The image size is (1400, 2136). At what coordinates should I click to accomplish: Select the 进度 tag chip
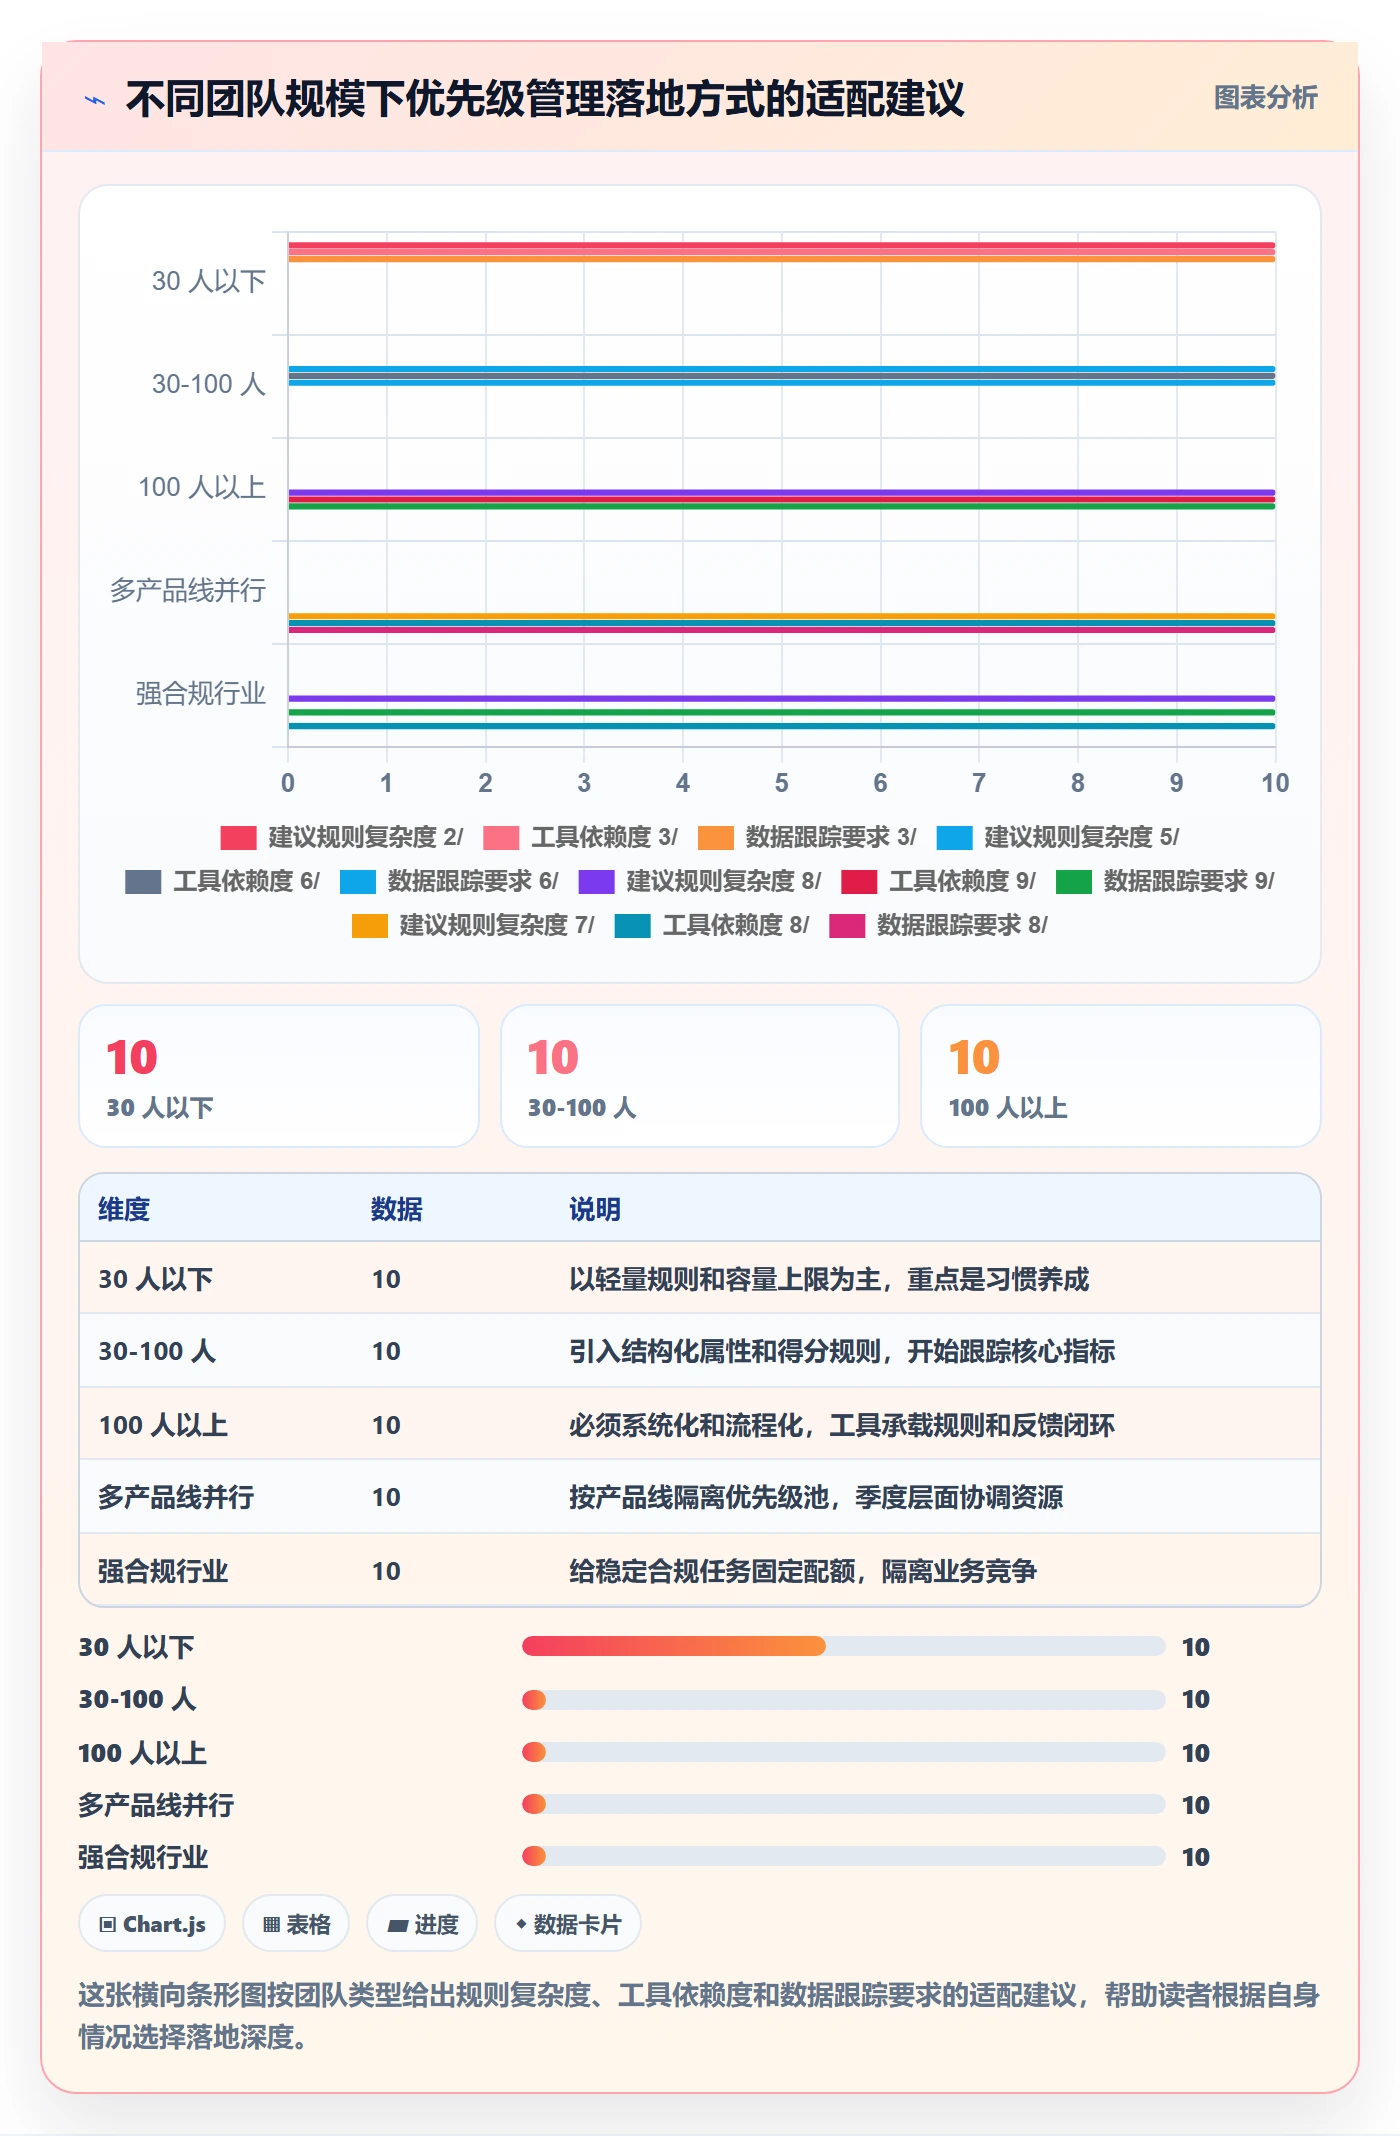422,1924
